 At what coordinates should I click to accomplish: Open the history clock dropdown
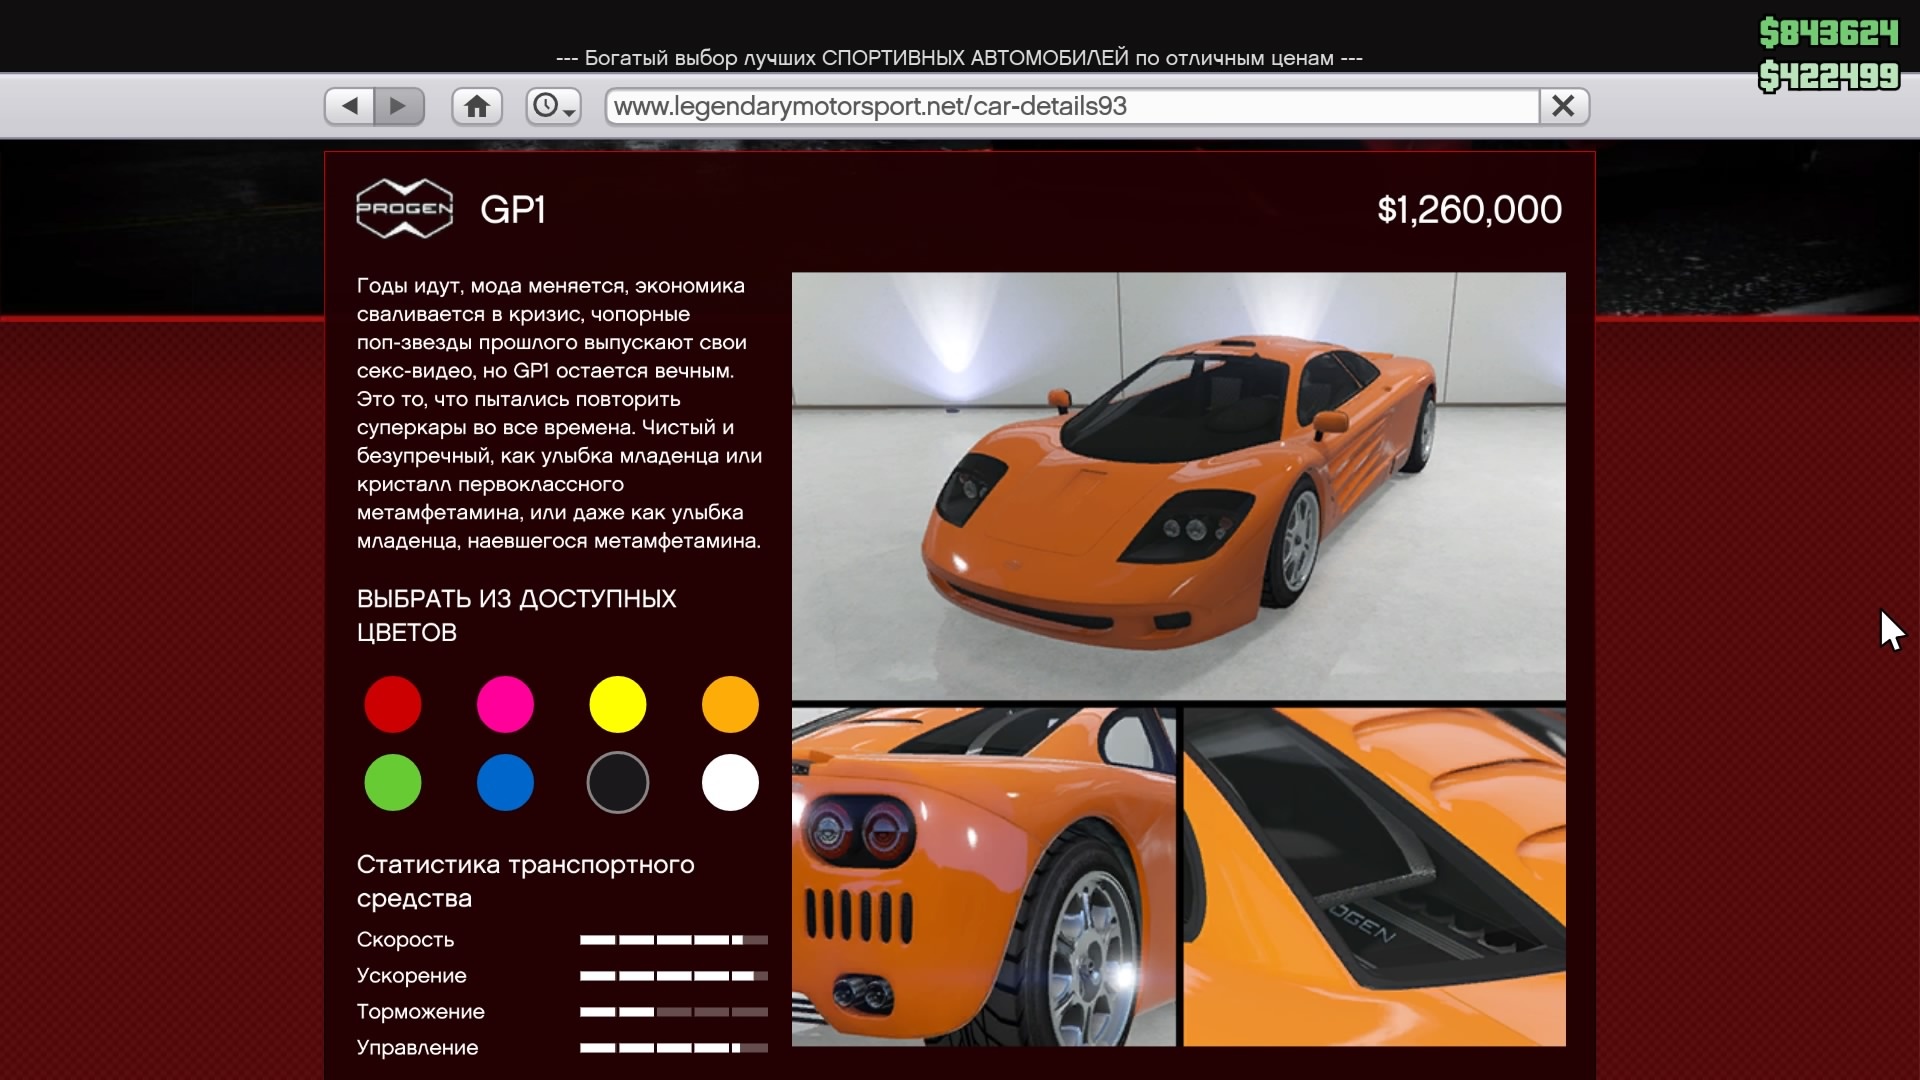point(554,106)
